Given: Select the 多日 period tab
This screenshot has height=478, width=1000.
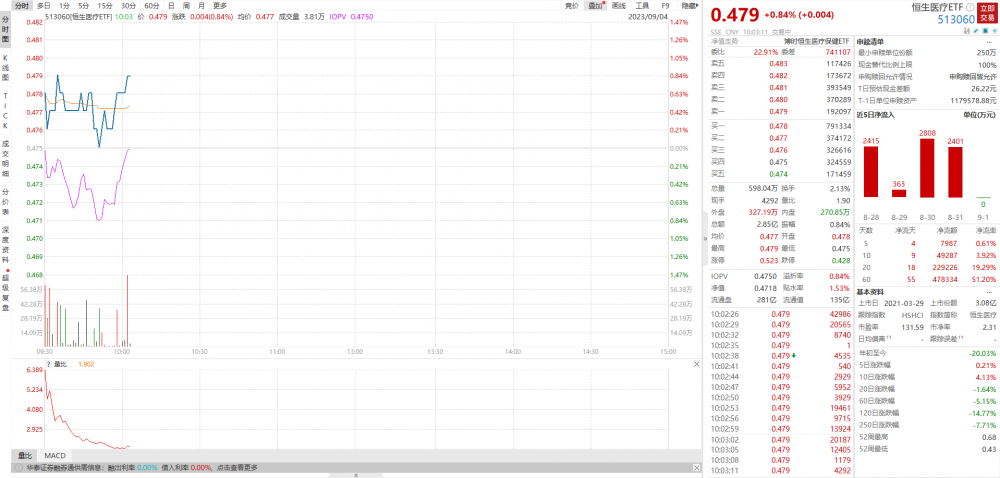Looking at the screenshot, I should pyautogui.click(x=43, y=5).
